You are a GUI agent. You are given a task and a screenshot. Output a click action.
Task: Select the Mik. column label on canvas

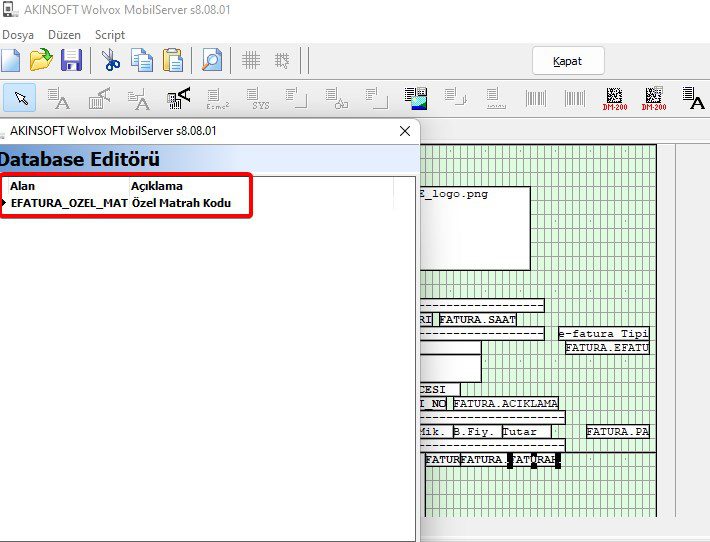coord(436,432)
